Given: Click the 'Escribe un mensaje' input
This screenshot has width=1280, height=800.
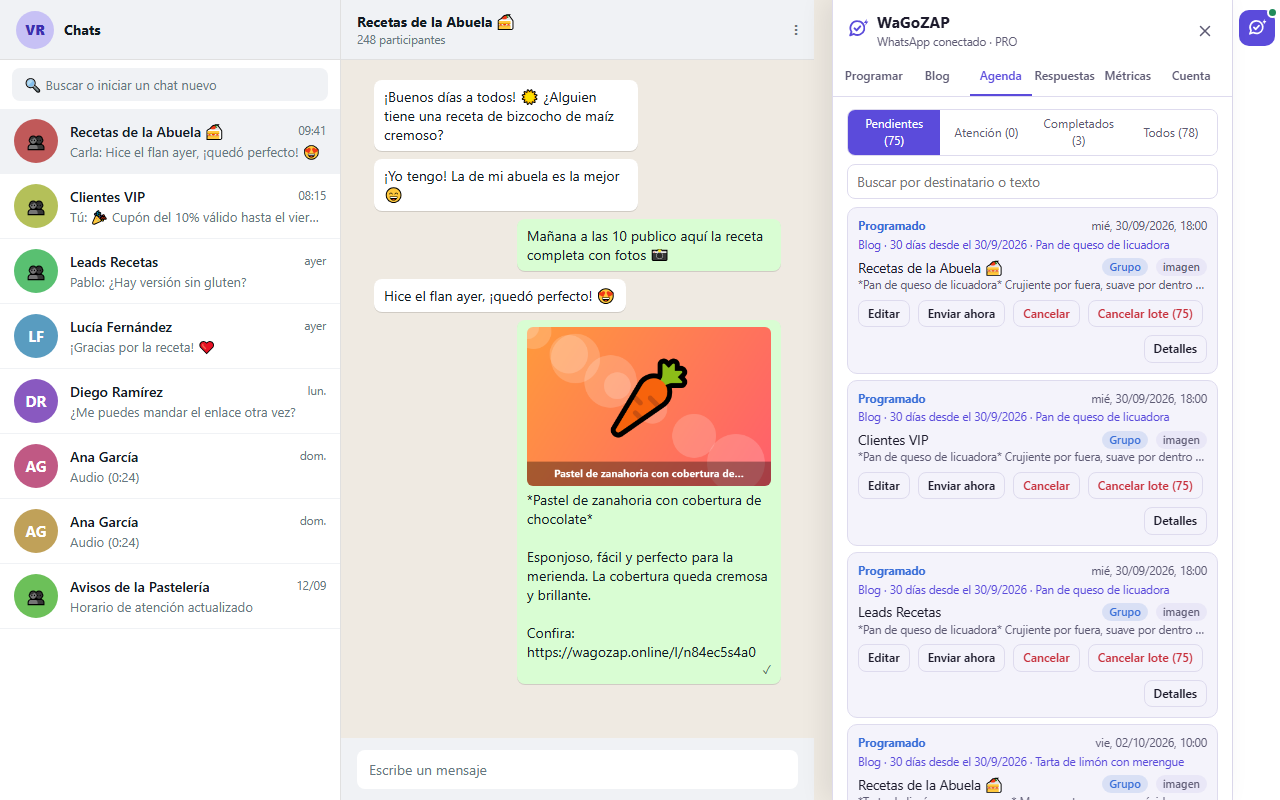Looking at the screenshot, I should tap(577, 770).
